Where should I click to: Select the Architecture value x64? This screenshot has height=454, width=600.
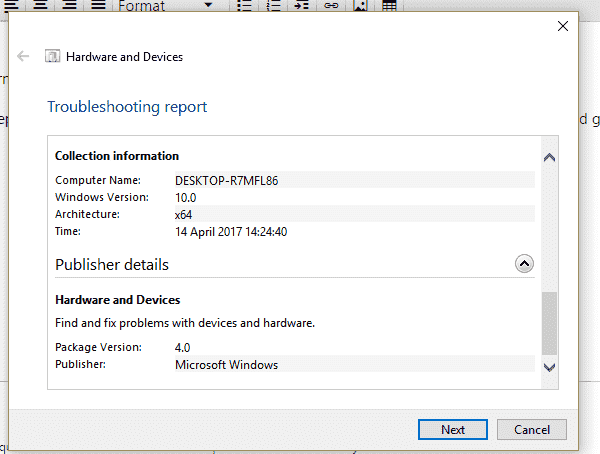(183, 215)
